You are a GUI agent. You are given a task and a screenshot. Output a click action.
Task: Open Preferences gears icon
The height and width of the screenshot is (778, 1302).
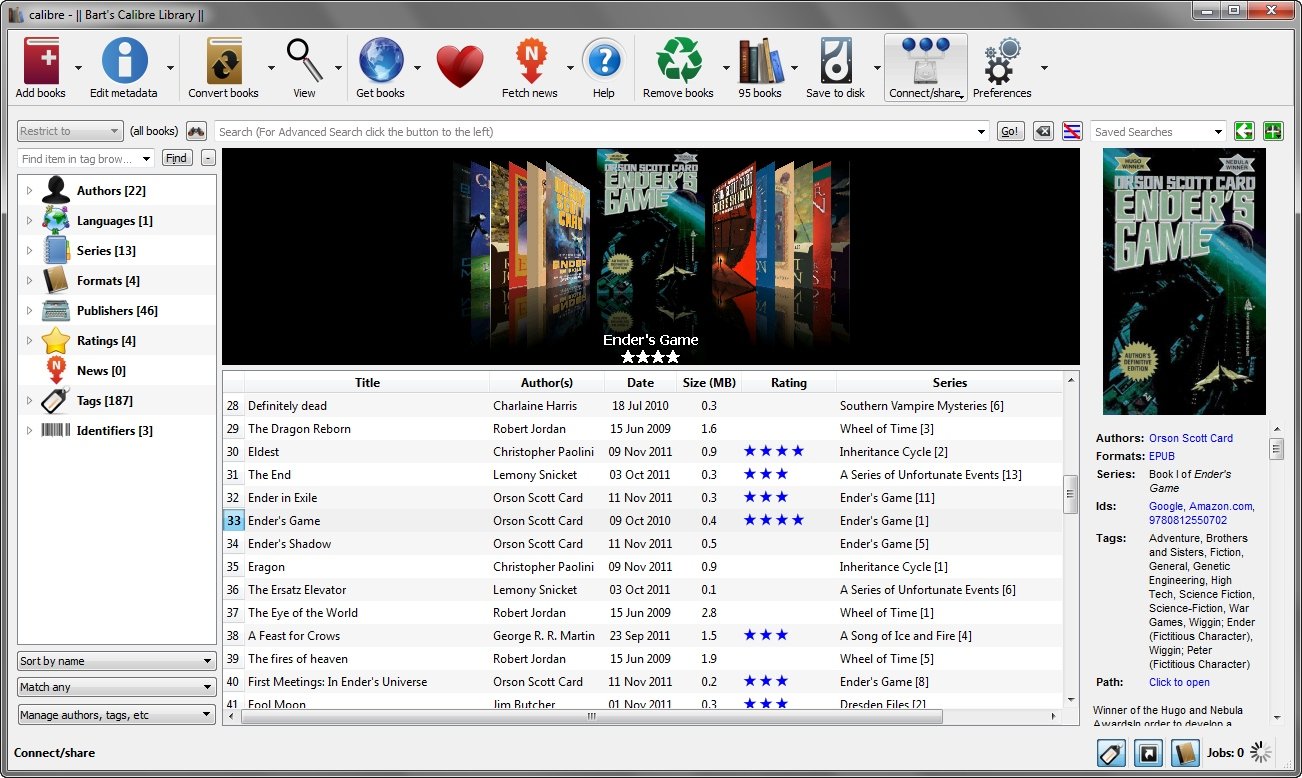pos(1001,61)
